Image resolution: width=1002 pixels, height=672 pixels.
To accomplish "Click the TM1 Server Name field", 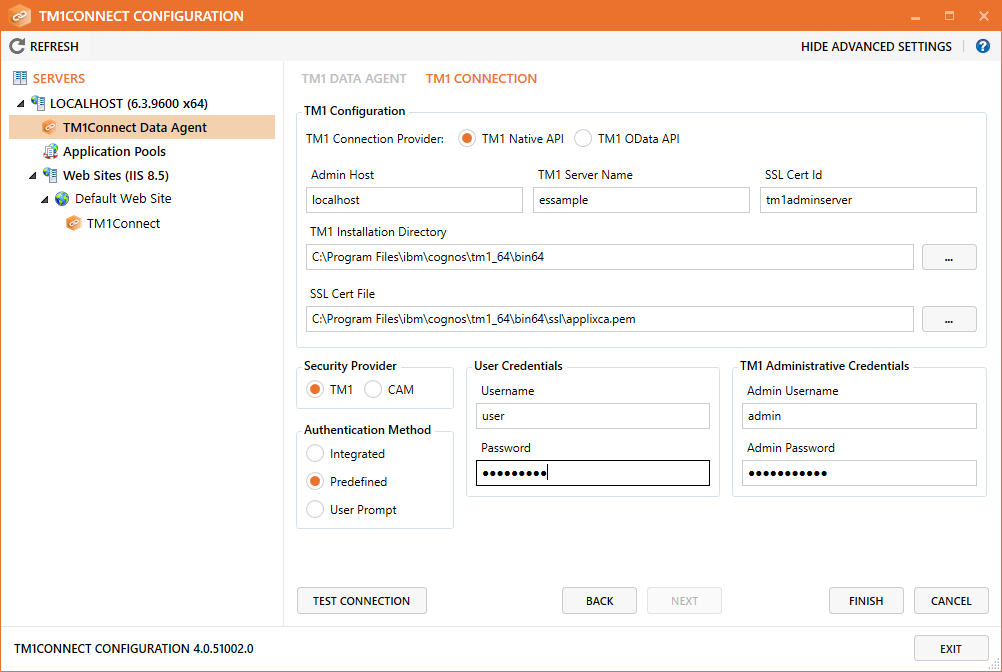I will click(x=641, y=200).
